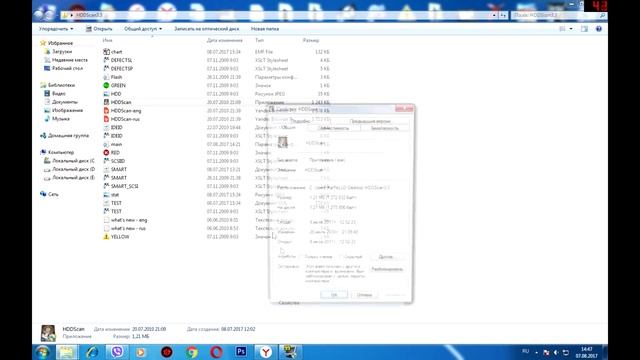
Task: Sort by the 'Размер' column header
Action: point(311,40)
